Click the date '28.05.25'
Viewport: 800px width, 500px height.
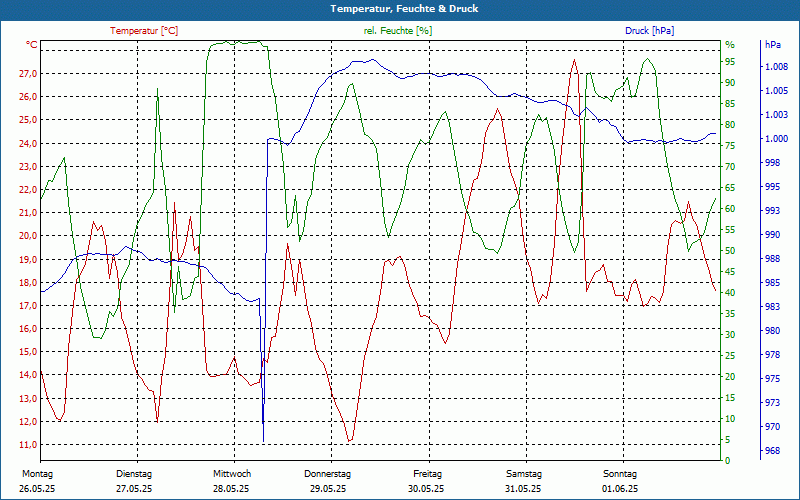231,489
